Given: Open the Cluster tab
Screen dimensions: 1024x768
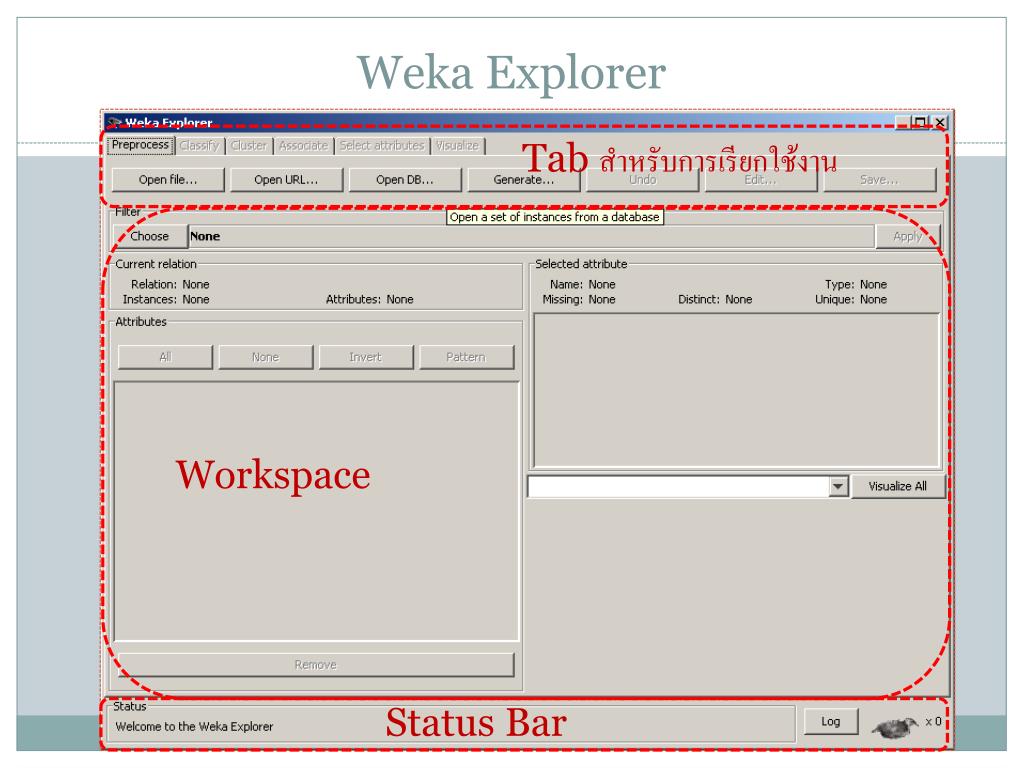Looking at the screenshot, I should click(x=249, y=146).
